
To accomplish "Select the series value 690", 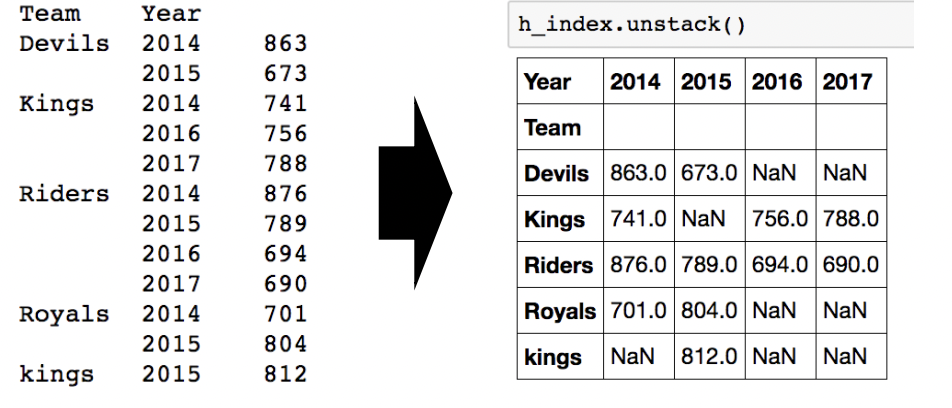I will coord(286,284).
